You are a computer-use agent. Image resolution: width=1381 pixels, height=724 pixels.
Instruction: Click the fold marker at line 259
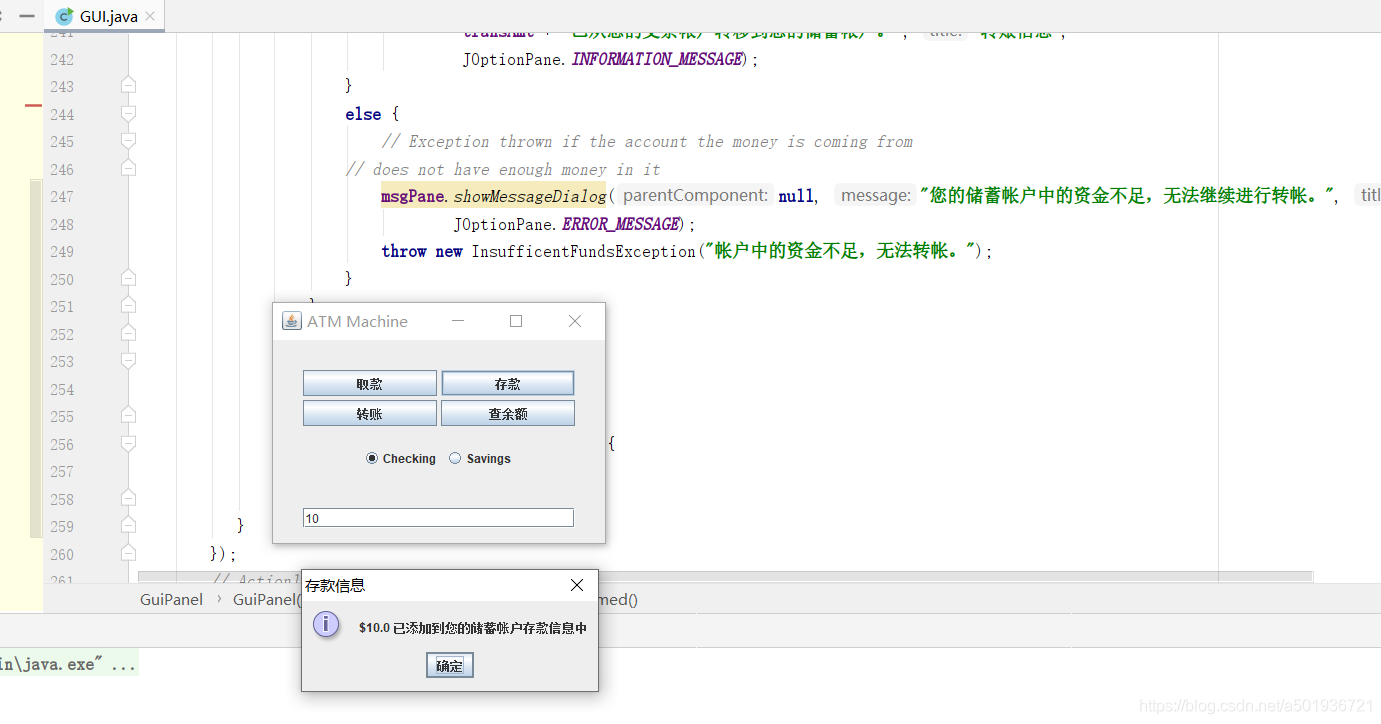point(128,526)
